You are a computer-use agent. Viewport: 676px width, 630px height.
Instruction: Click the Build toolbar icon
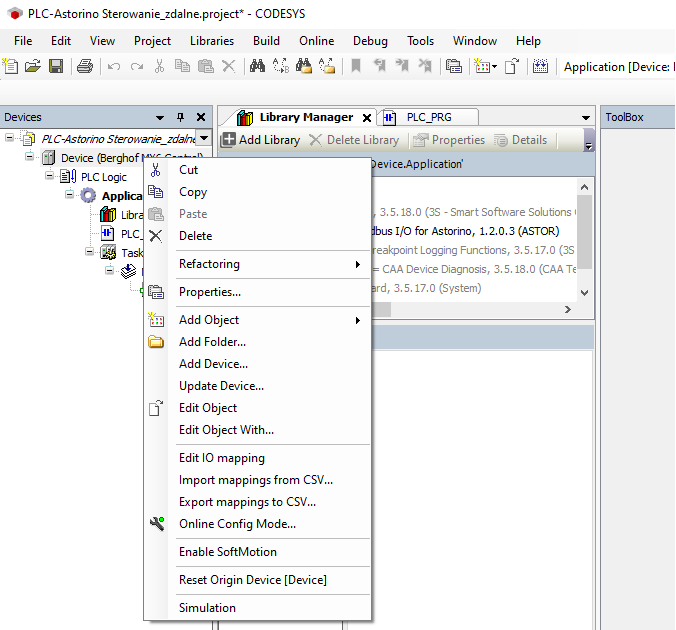tap(540, 66)
